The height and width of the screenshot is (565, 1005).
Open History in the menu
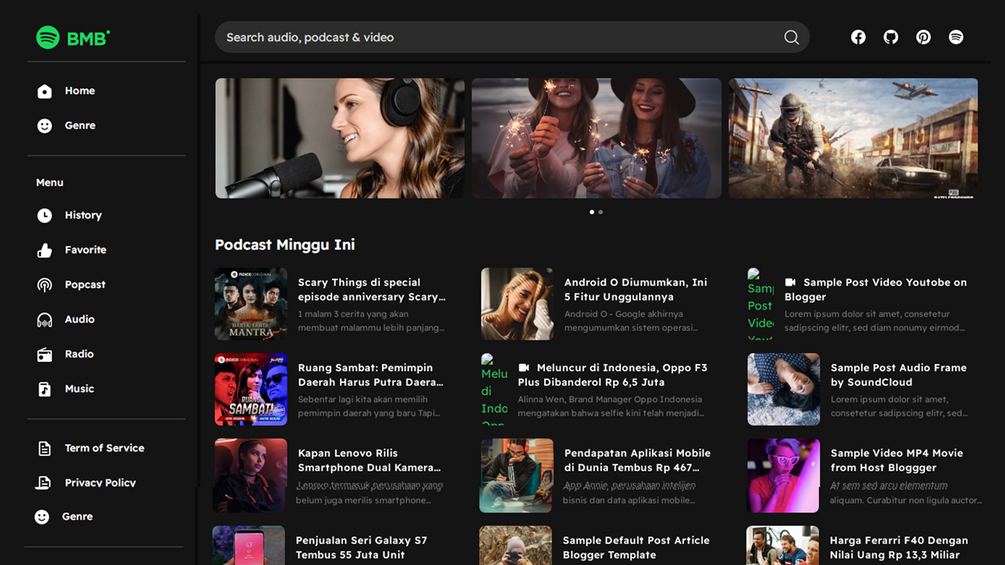pyautogui.click(x=83, y=215)
